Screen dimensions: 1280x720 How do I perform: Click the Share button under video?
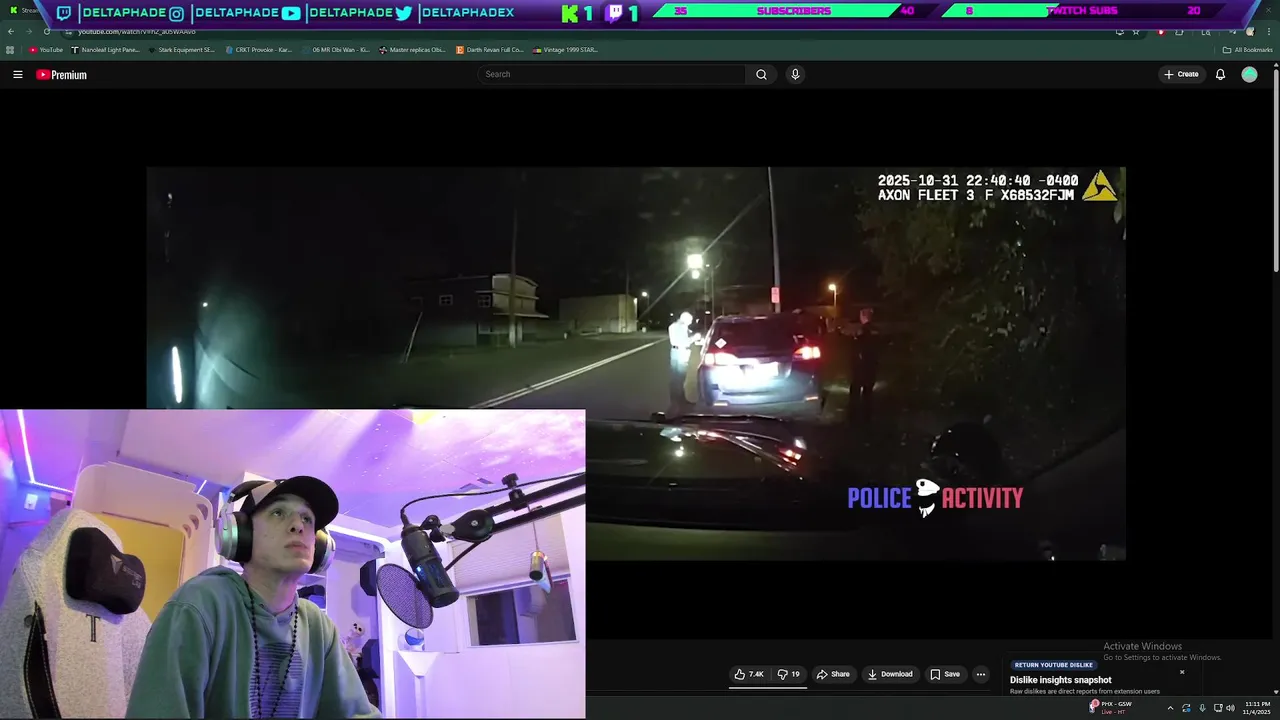[833, 674]
